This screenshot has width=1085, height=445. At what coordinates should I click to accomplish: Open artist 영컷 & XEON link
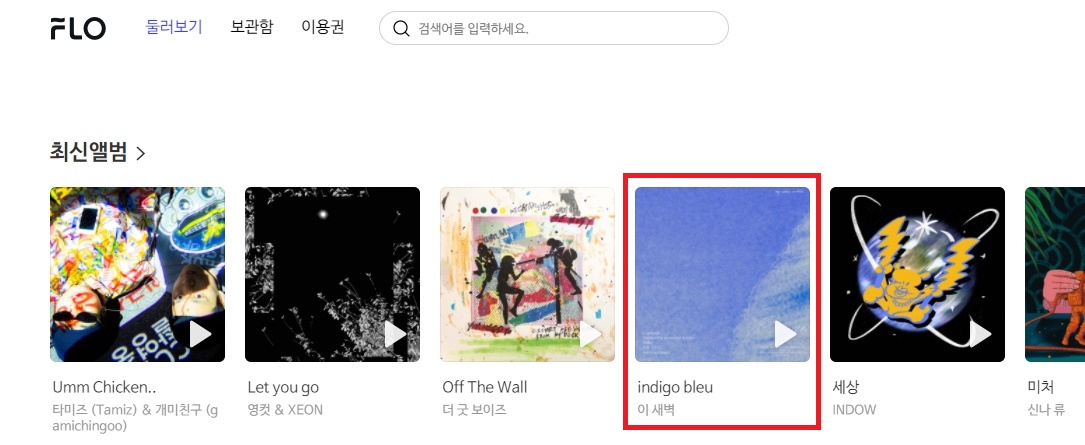click(x=285, y=410)
